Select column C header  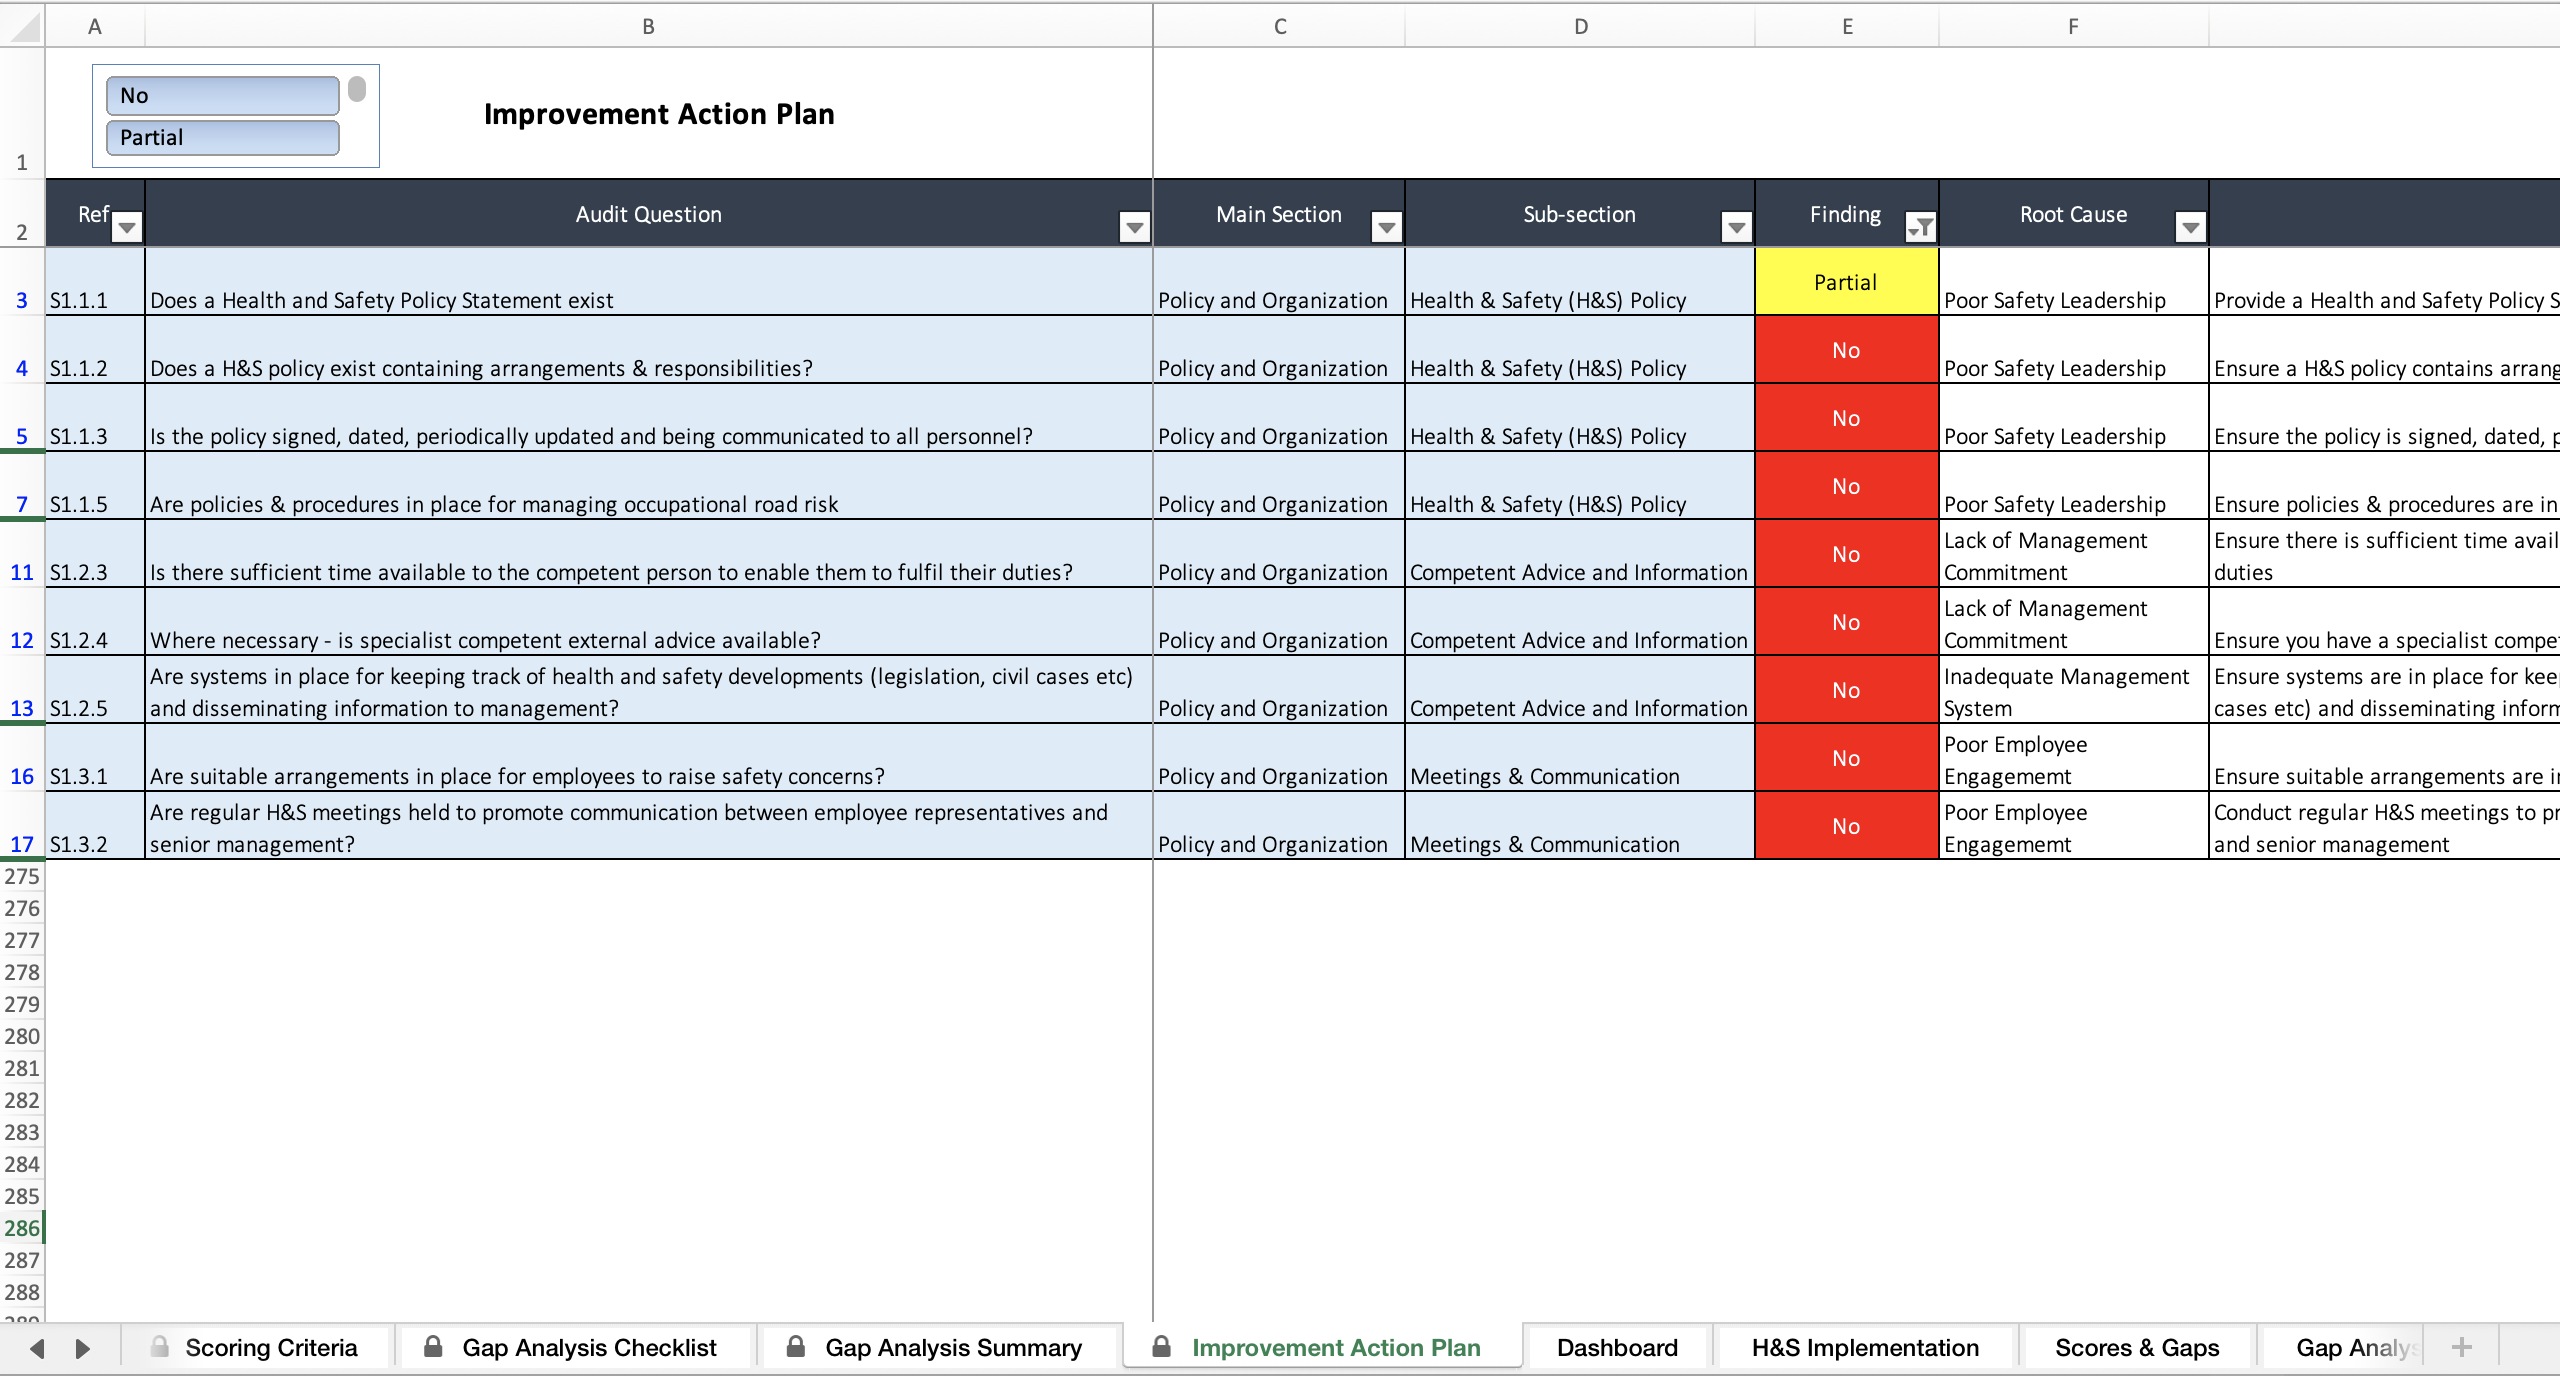pos(1279,26)
